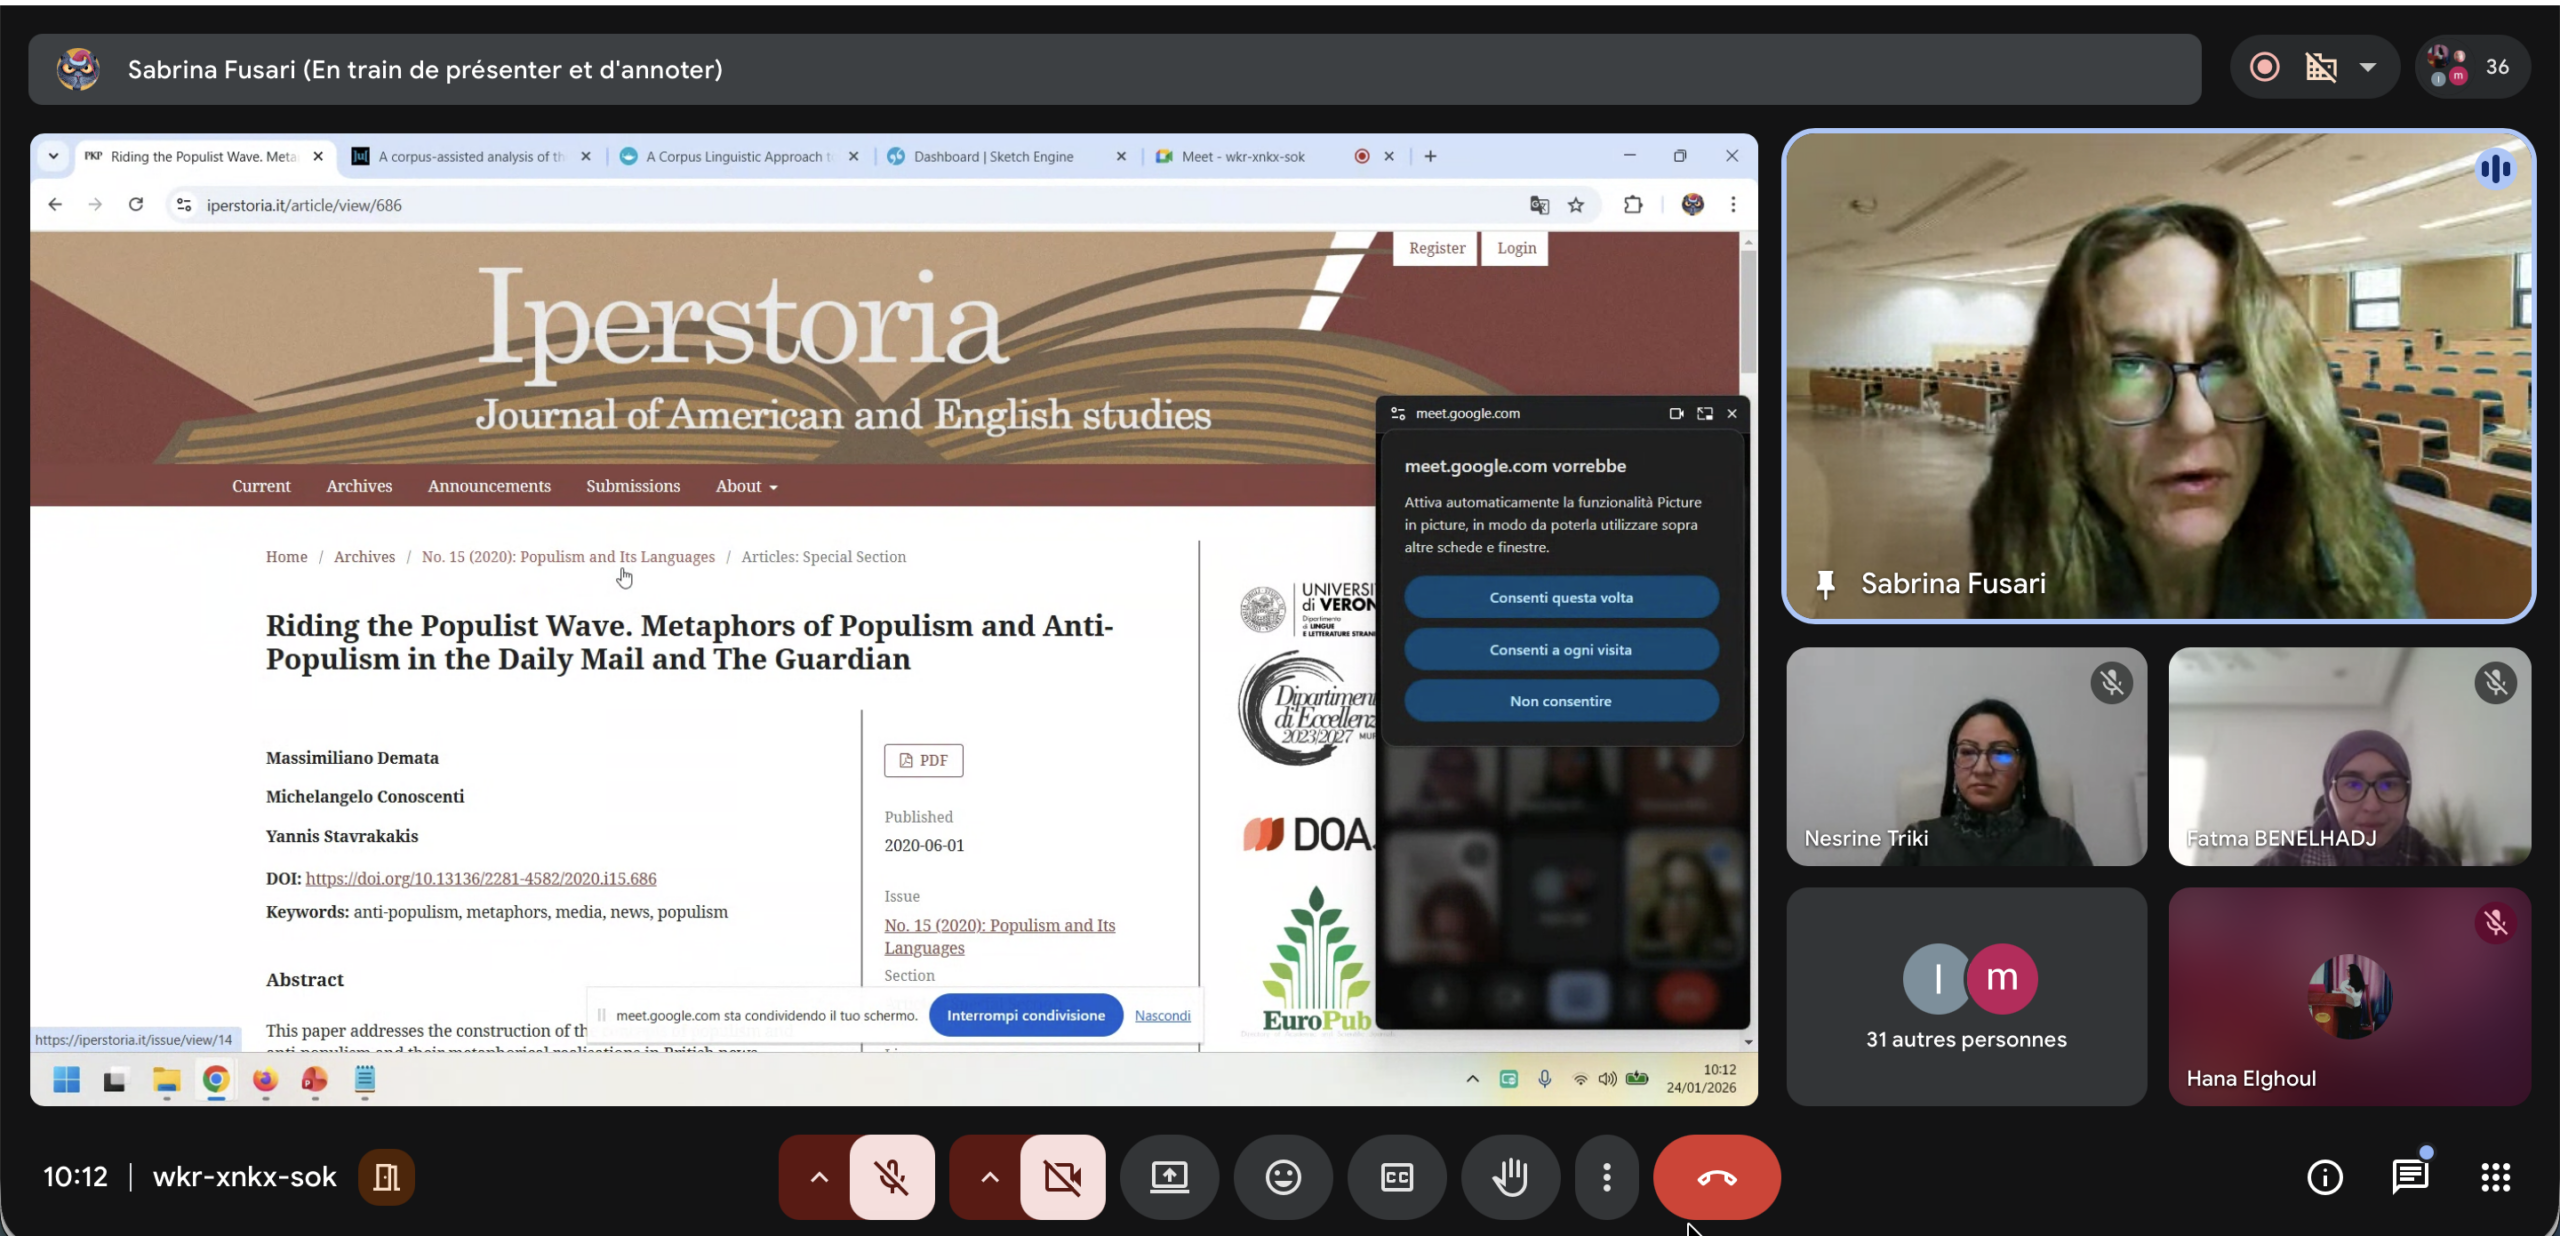Screen dimensions: 2560x1236
Task: Open more options three-dot menu
Action: [1606, 1177]
